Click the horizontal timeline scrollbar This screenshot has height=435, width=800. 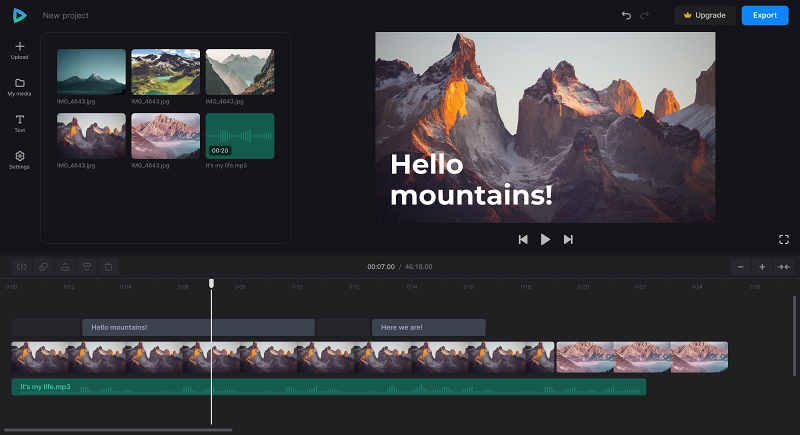click(x=118, y=430)
